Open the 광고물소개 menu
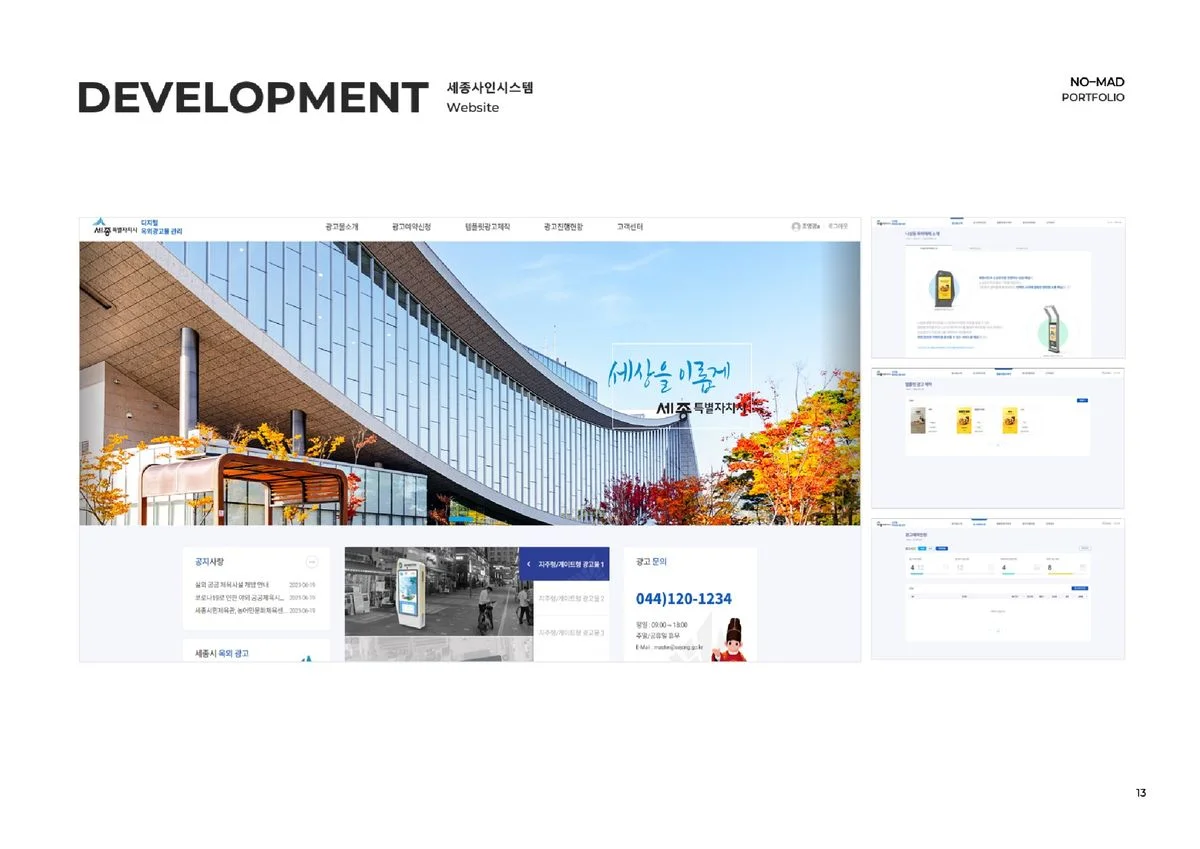This screenshot has height=849, width=1200. [x=342, y=228]
